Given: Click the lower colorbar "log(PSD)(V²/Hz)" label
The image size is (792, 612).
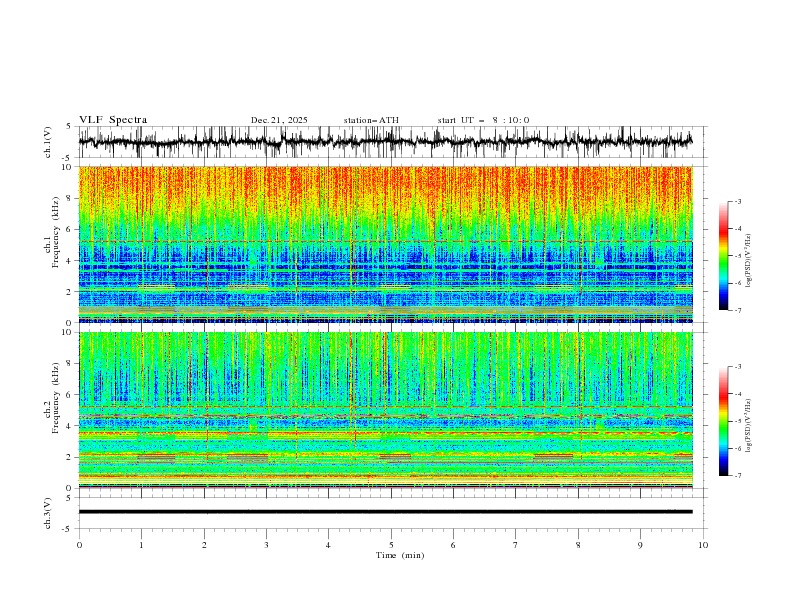Looking at the screenshot, I should 748,426.
